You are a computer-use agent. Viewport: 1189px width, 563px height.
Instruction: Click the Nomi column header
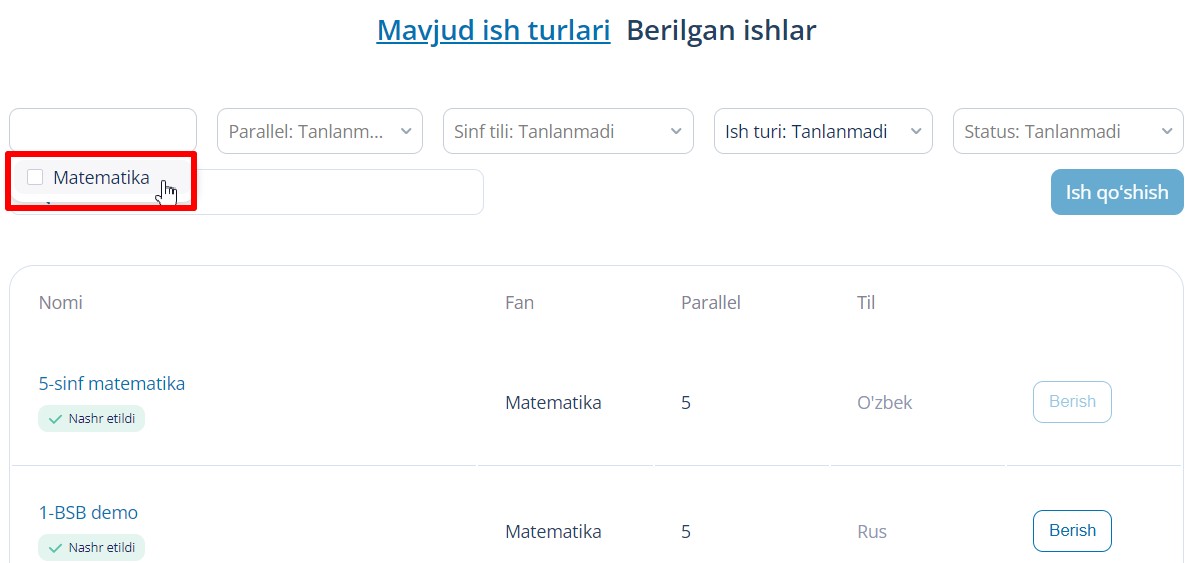click(x=61, y=302)
